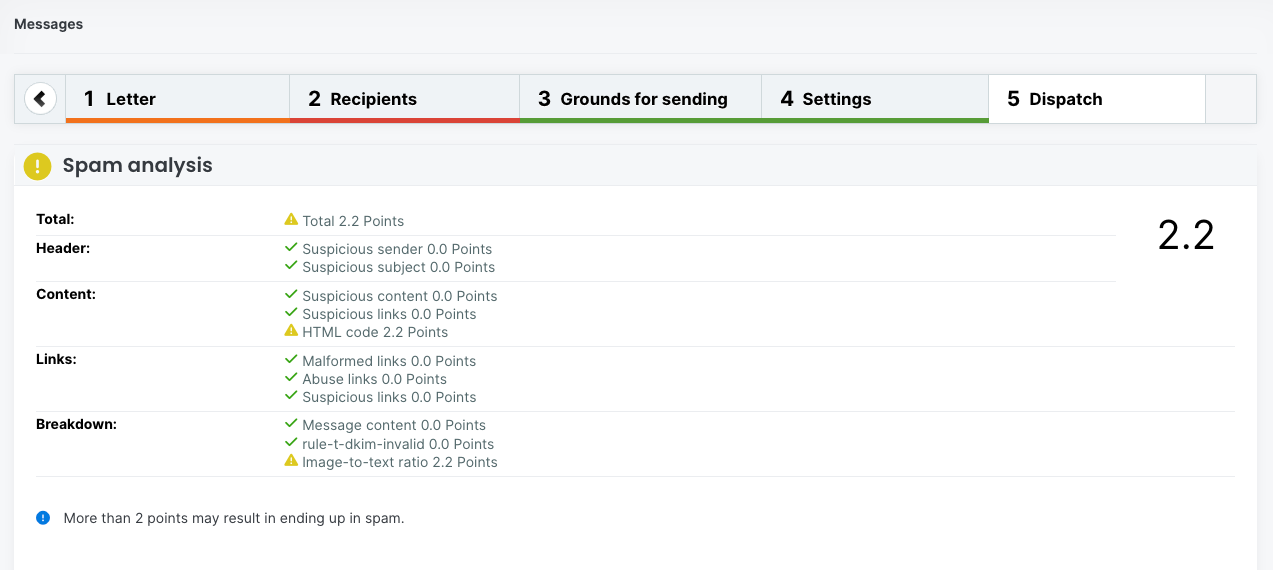Click green checkmark beside rule-t-dkim-invalid

[291, 443]
